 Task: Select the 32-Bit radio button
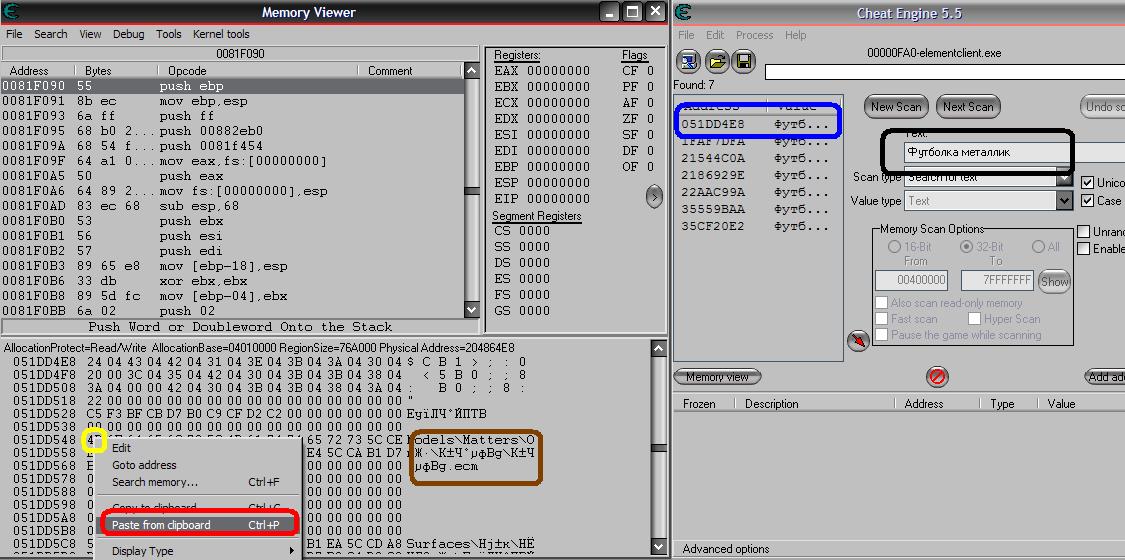pyautogui.click(x=966, y=247)
